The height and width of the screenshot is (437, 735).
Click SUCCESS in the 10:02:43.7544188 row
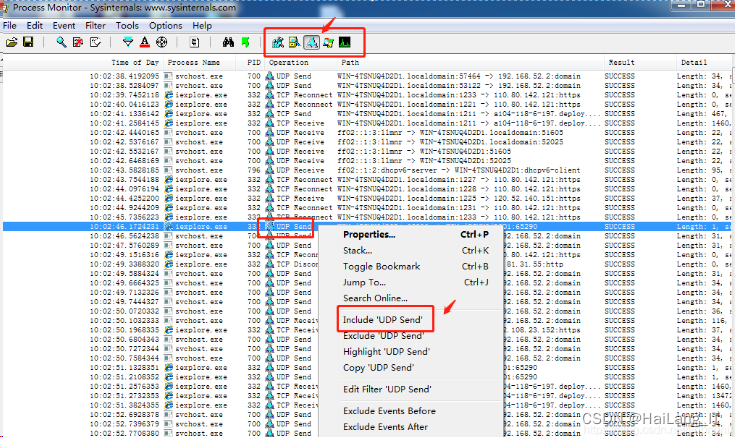619,180
